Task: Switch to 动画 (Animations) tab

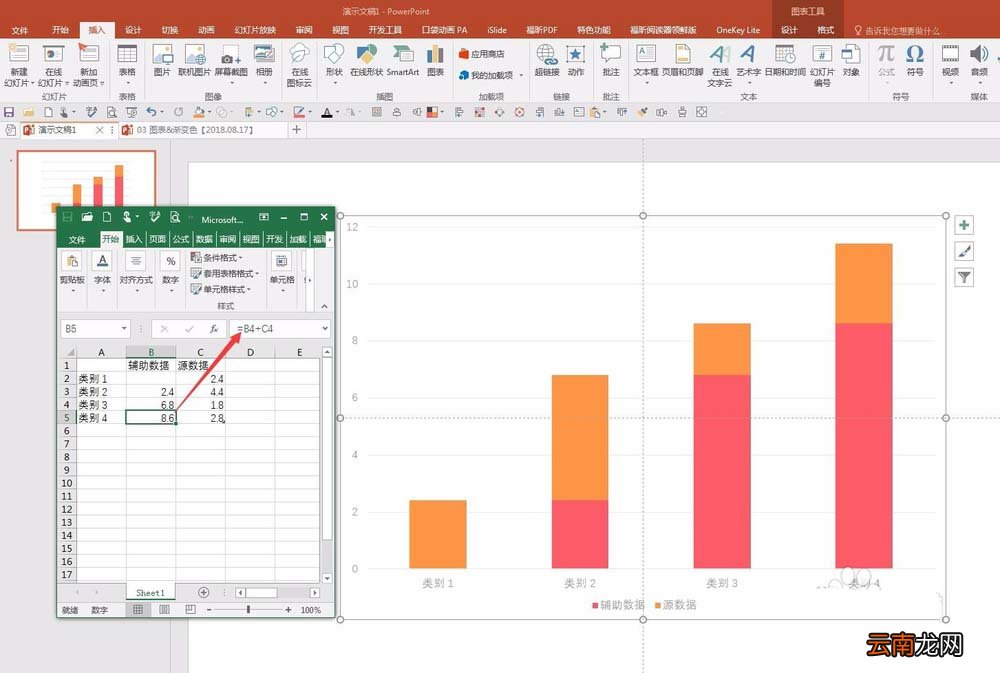Action: coord(206,30)
